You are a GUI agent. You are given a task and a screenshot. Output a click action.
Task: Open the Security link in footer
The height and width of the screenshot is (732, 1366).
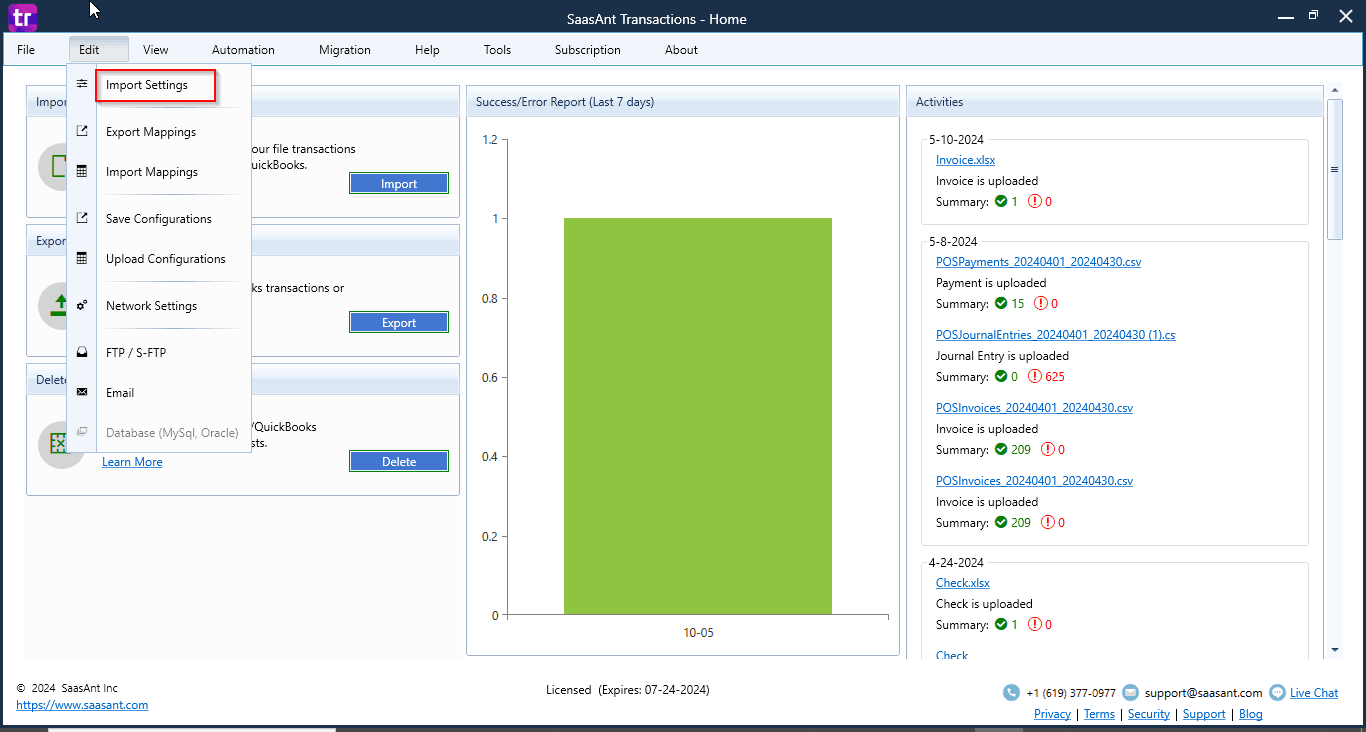click(1148, 714)
